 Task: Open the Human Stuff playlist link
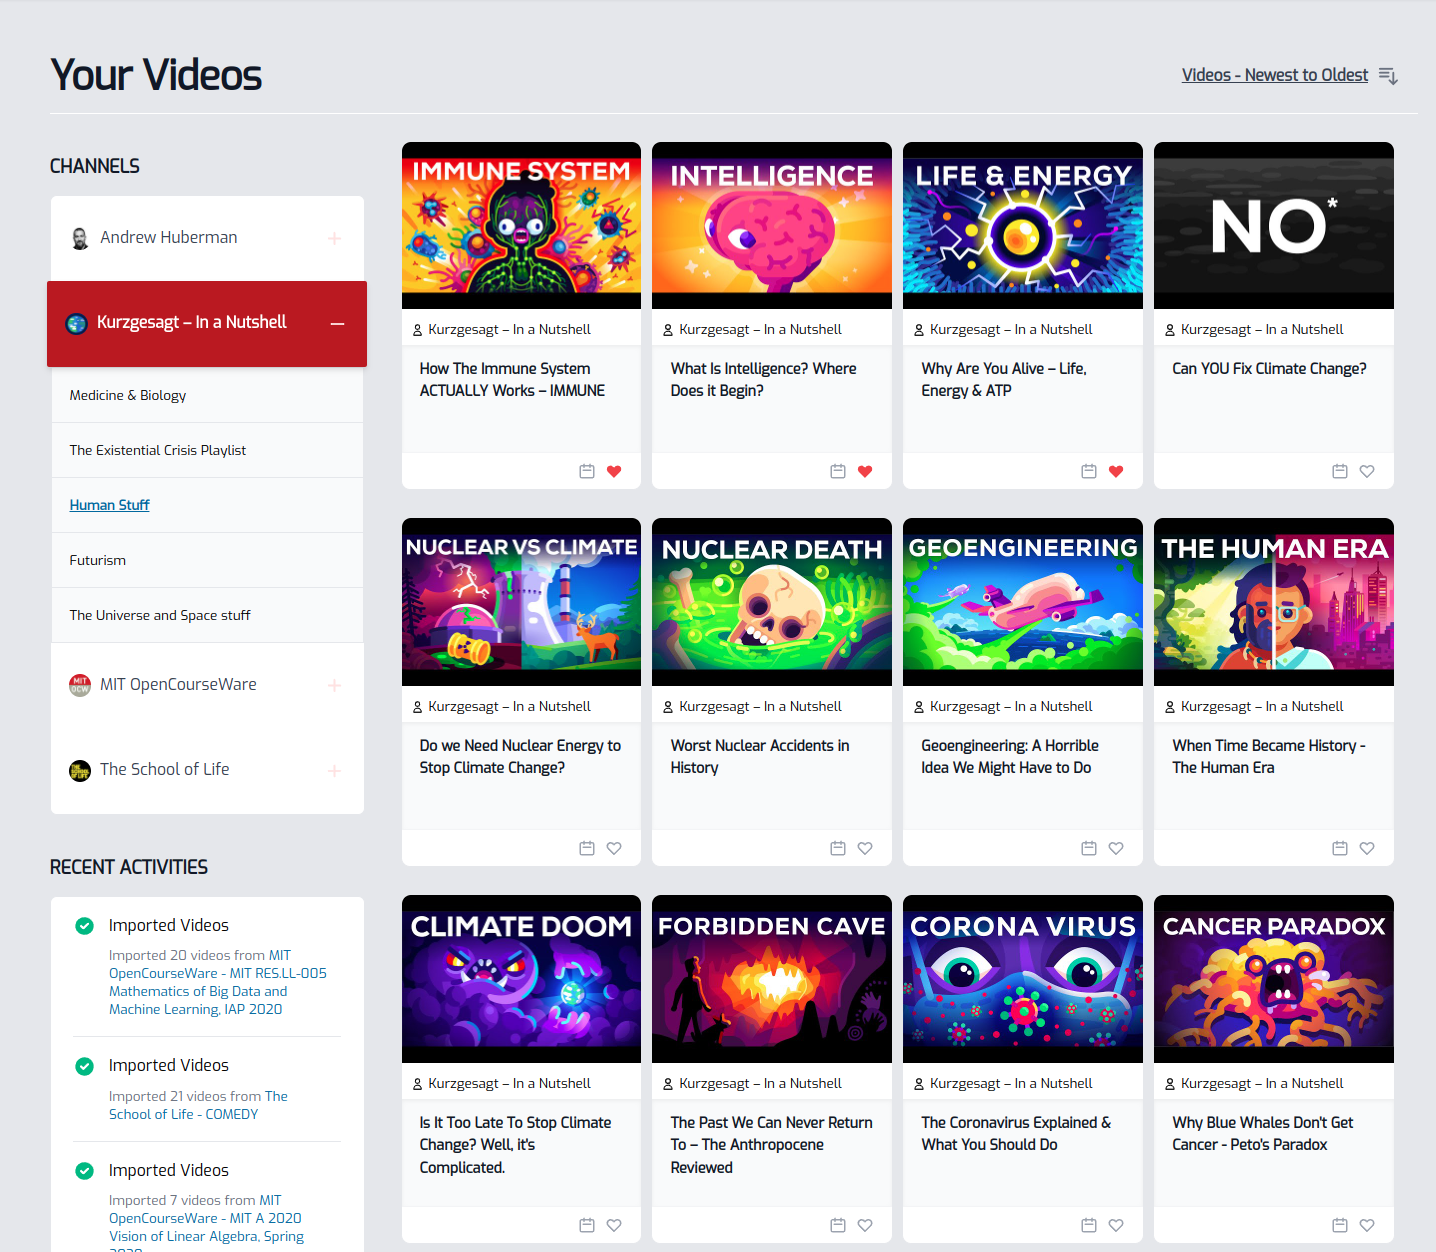(x=109, y=505)
